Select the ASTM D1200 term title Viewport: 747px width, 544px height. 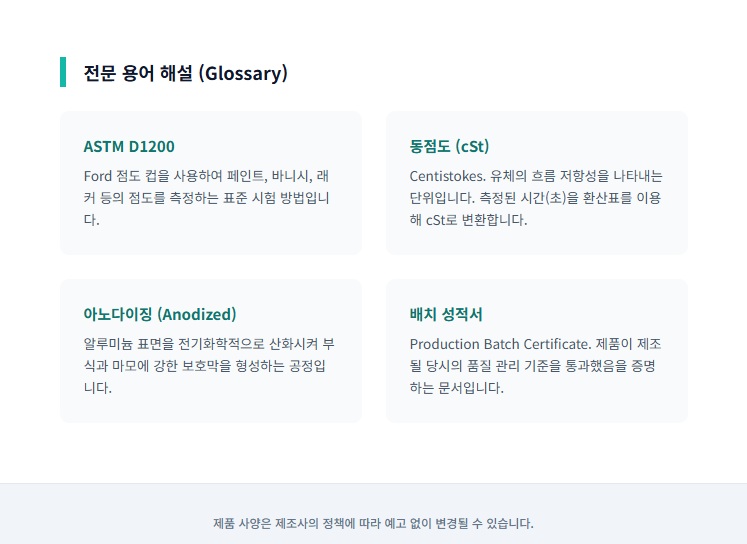point(129,146)
